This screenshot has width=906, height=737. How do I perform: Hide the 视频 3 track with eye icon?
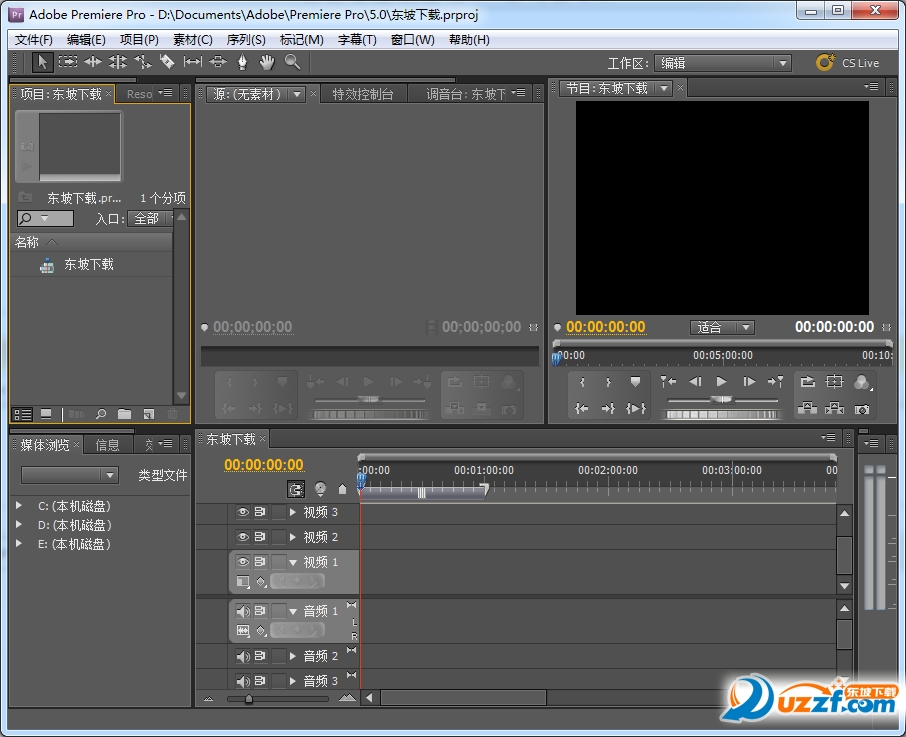tap(242, 512)
